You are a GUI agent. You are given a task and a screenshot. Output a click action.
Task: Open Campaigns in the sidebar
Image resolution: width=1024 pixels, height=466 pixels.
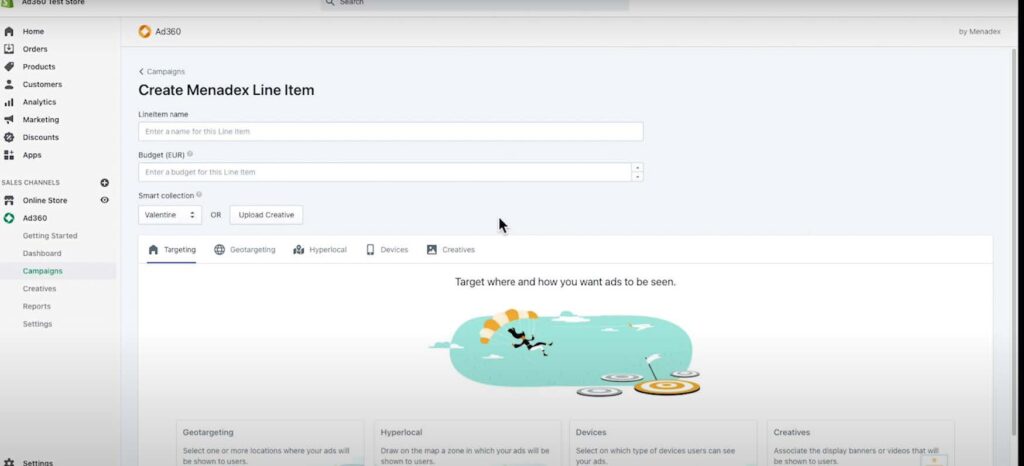click(x=42, y=271)
